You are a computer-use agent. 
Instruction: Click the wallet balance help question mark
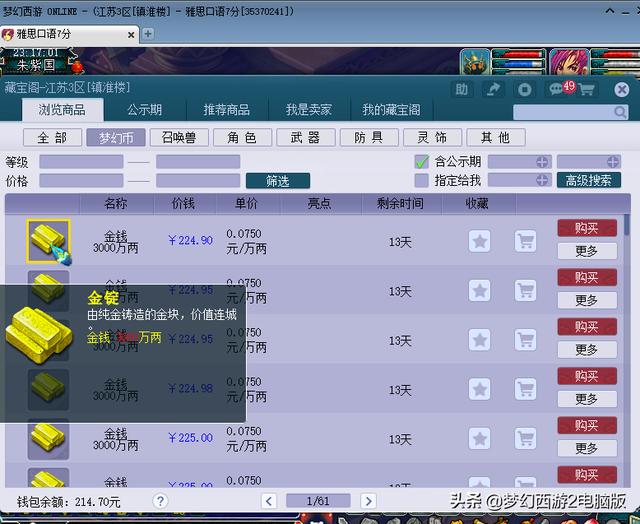[160, 501]
